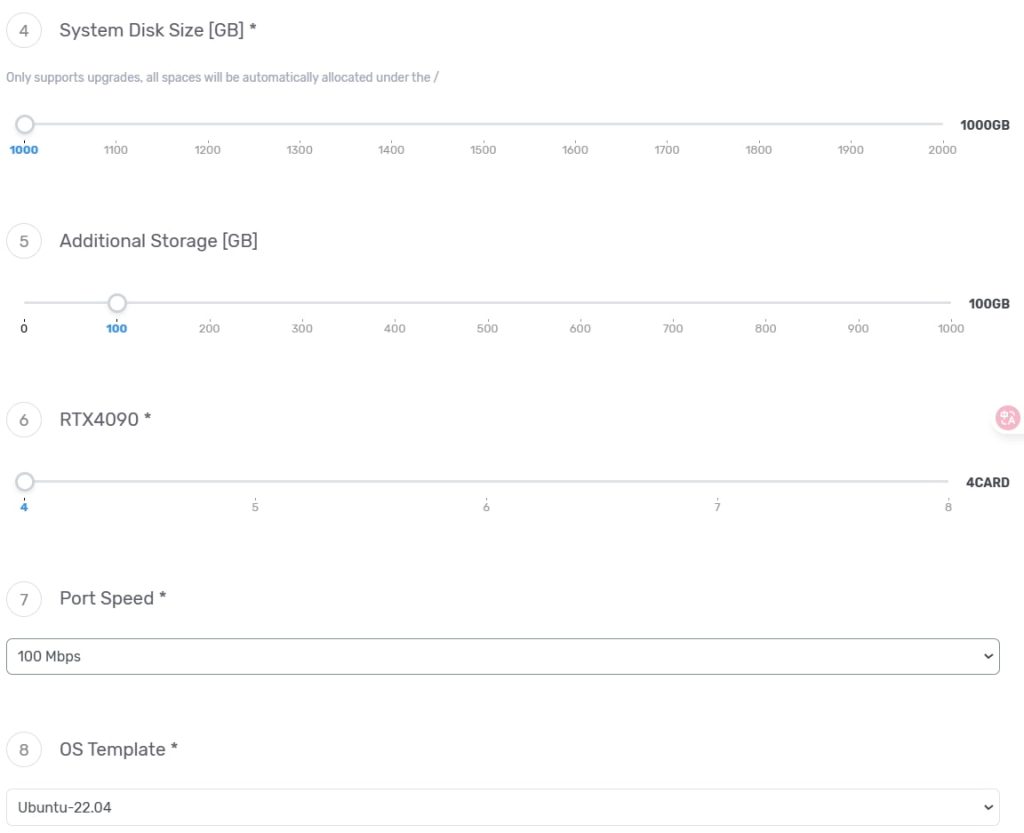Select 6 cards on RTX4090 slider
The height and width of the screenshot is (833, 1024).
[x=486, y=482]
